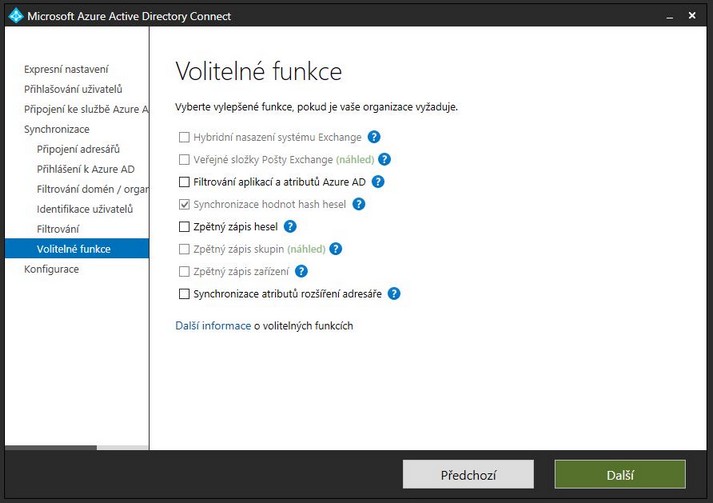The width and height of the screenshot is (713, 503).
Task: Toggle Synchronizace hodnot hash hesel checkbox
Action: click(184, 204)
